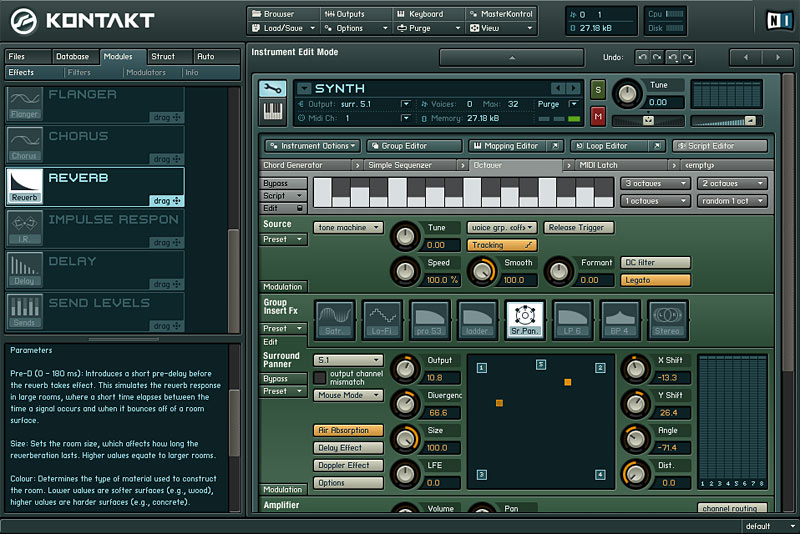Select the Lo-Fi insert effect slot
This screenshot has width=800, height=534.
[382, 320]
